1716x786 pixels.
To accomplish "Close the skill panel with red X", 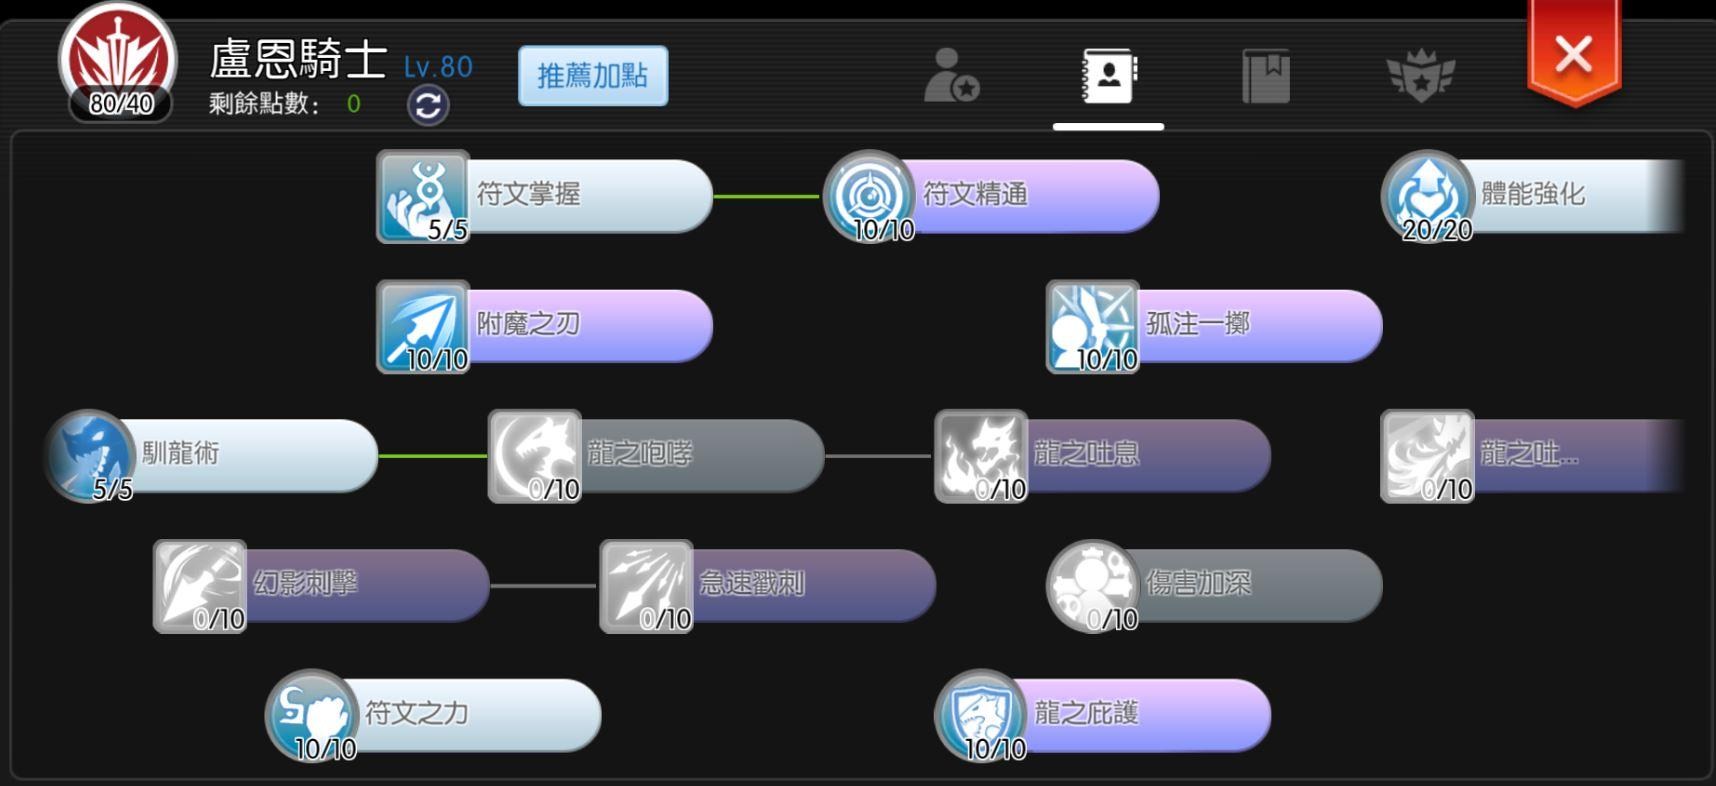I will (x=1574, y=53).
